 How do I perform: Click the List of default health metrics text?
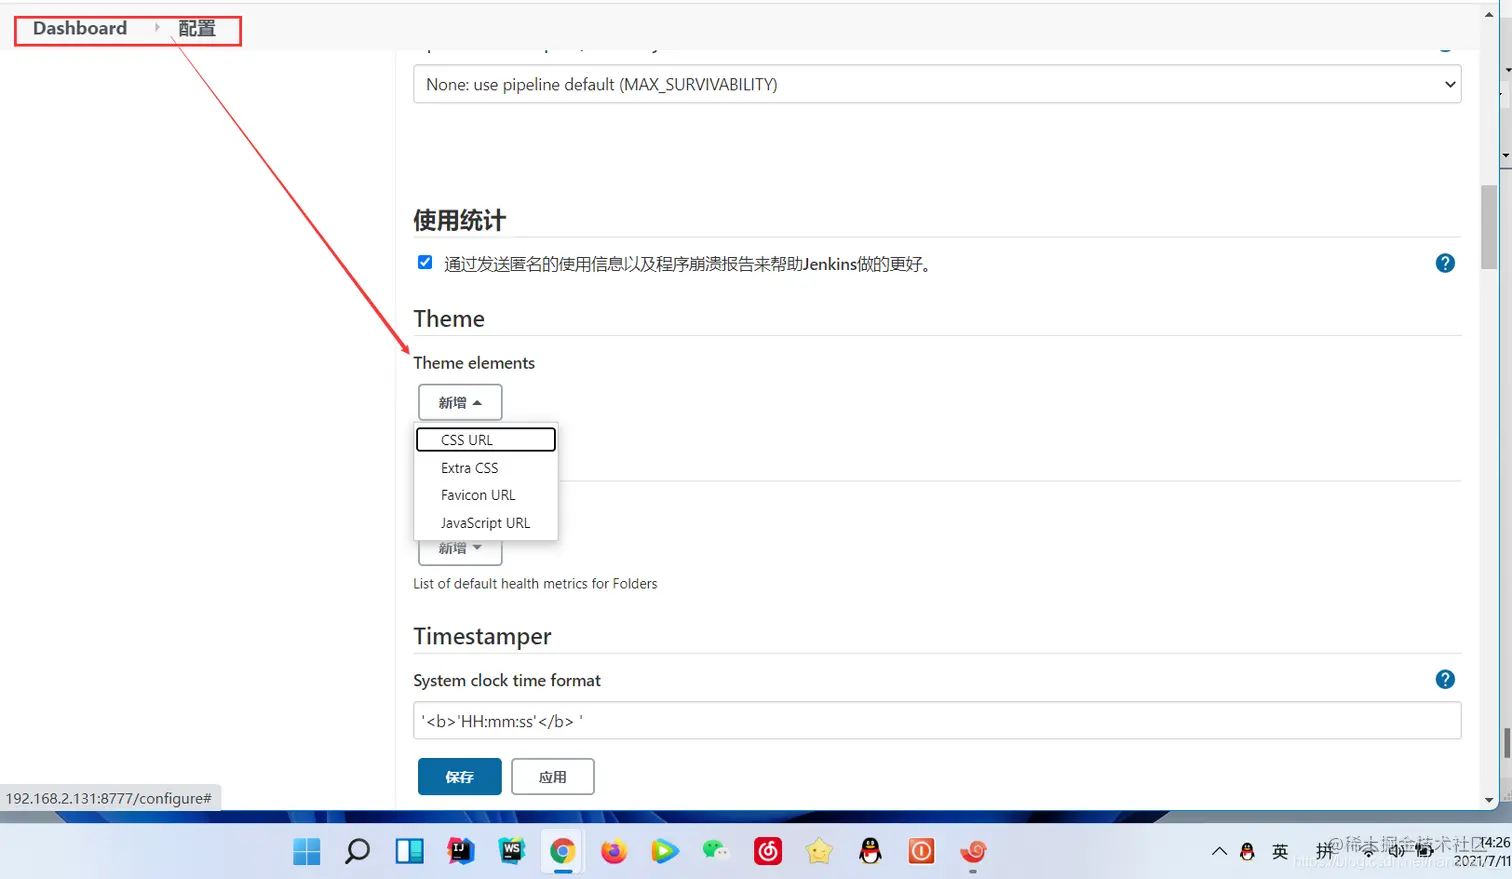coord(535,584)
